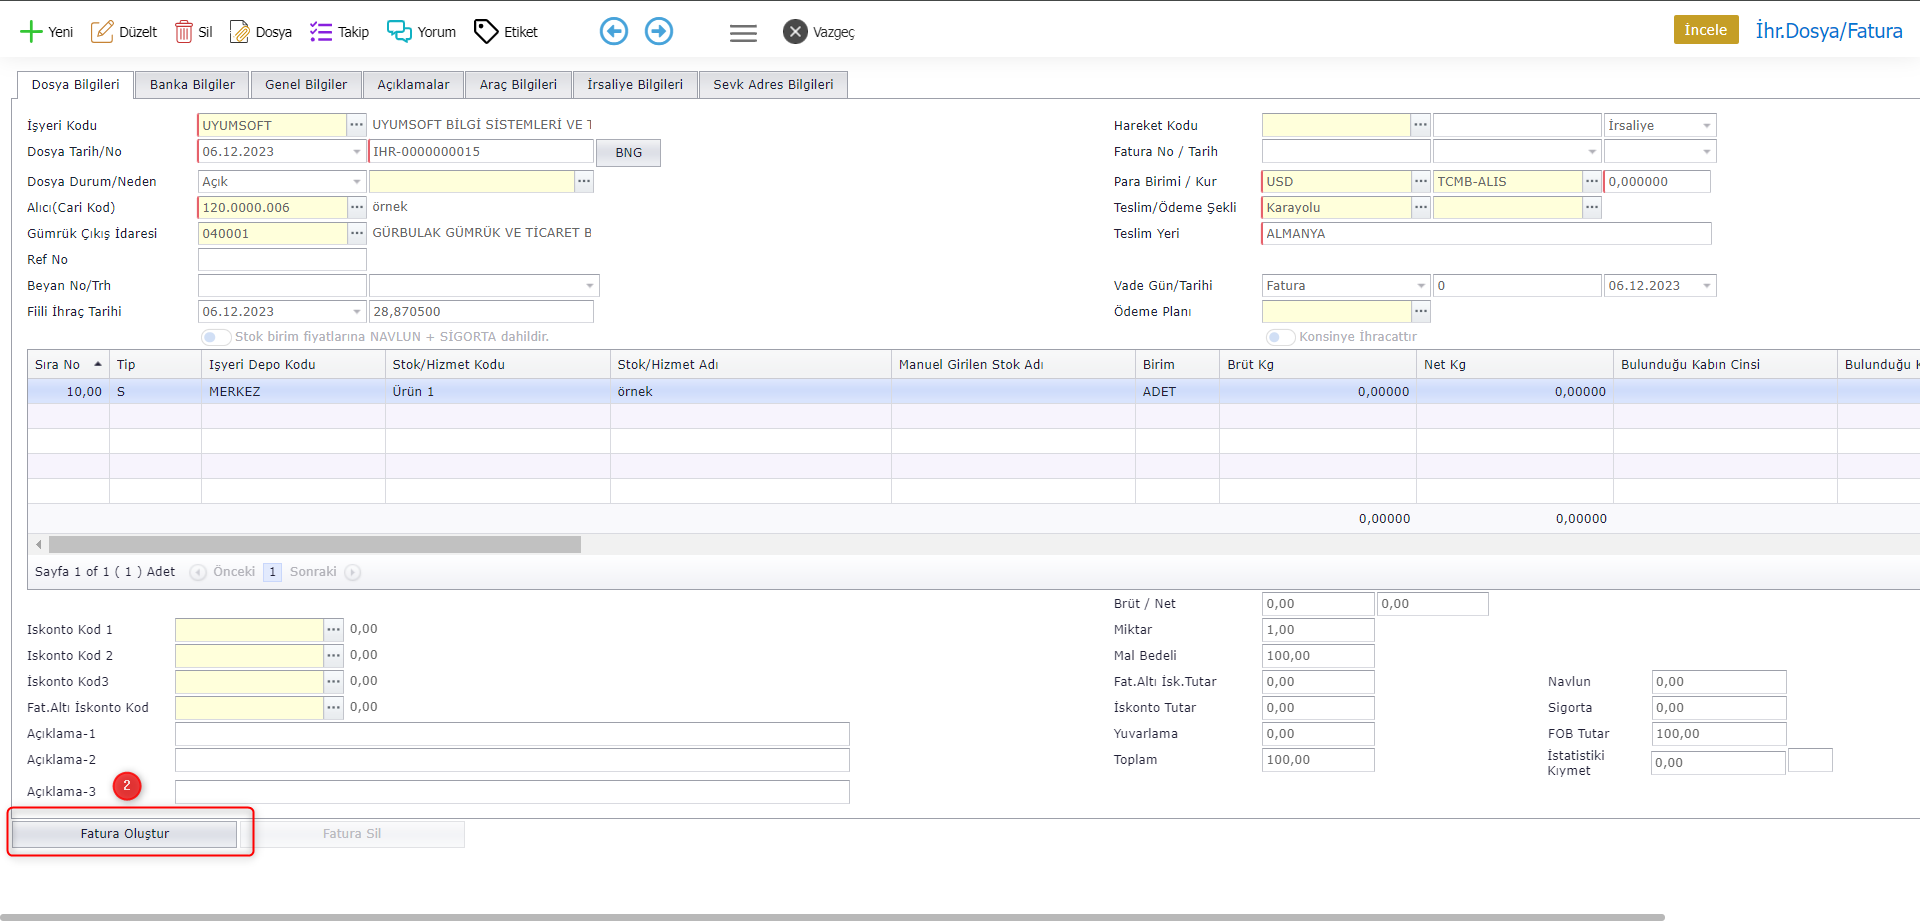Click the grid scroll left arrow
1920x922 pixels.
[x=39, y=545]
